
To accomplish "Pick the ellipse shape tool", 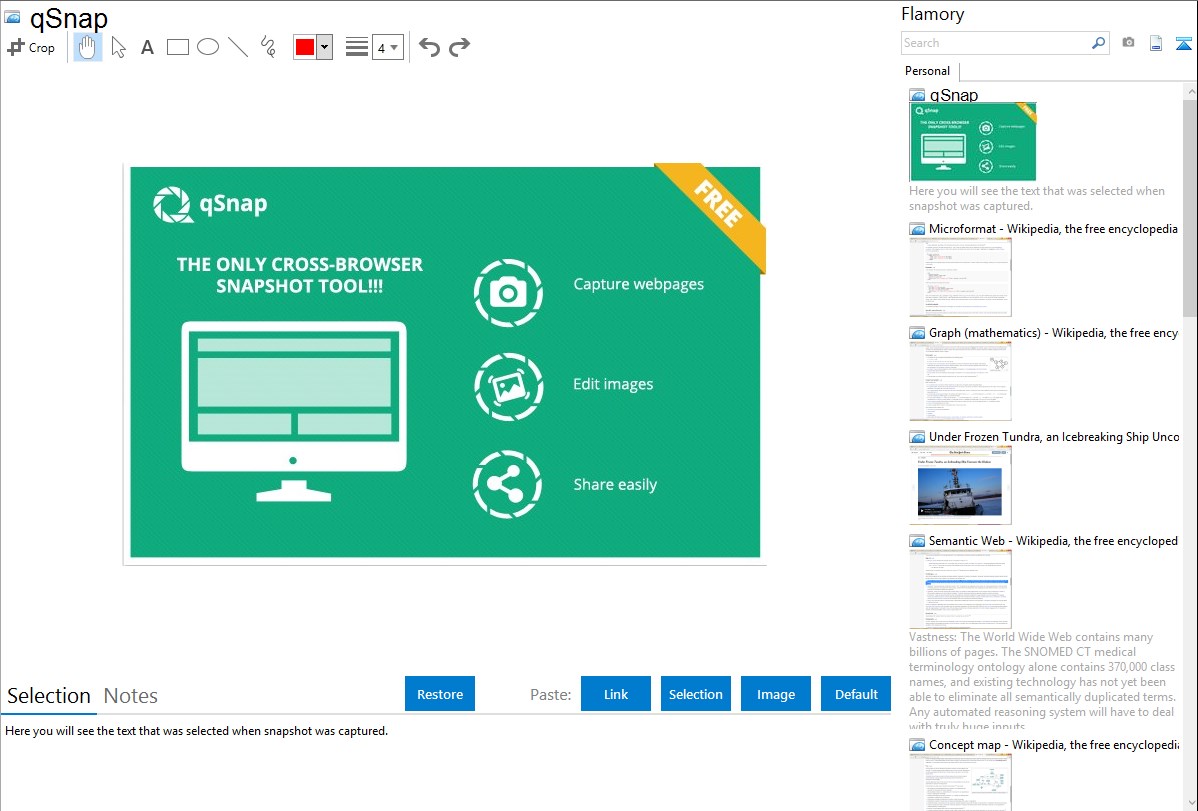I will click(x=208, y=47).
